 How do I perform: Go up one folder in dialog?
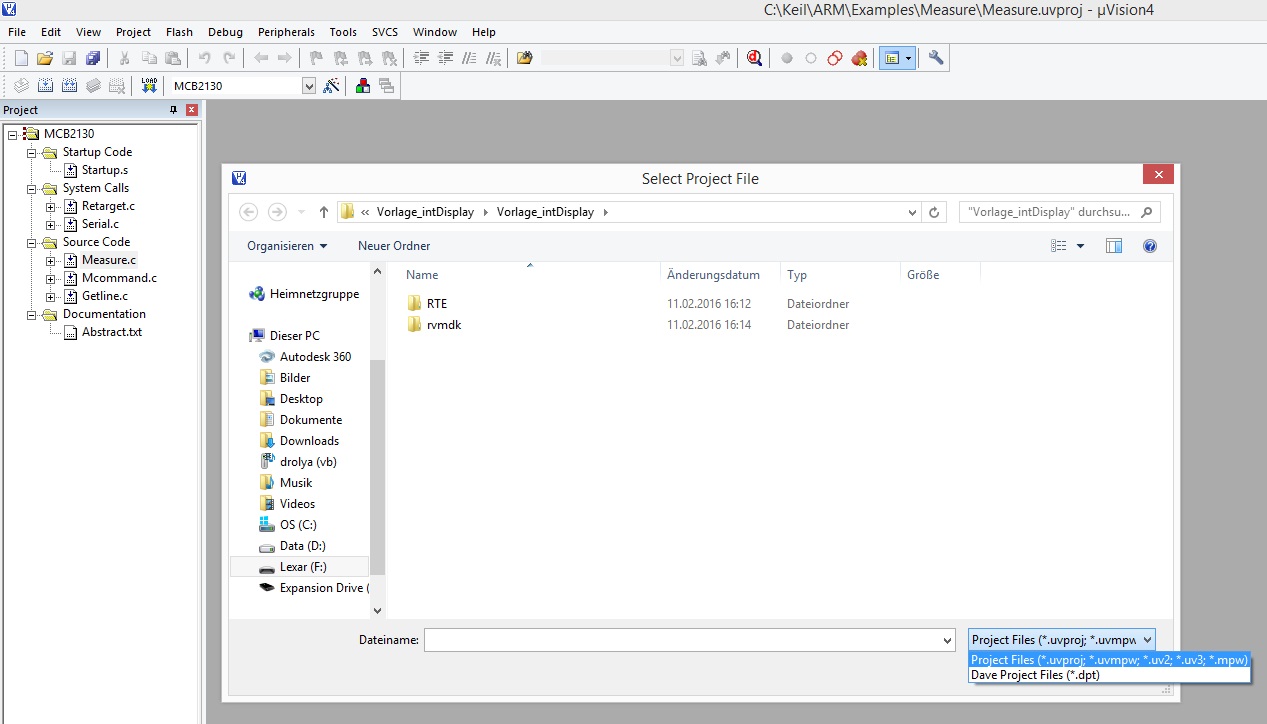click(x=324, y=212)
